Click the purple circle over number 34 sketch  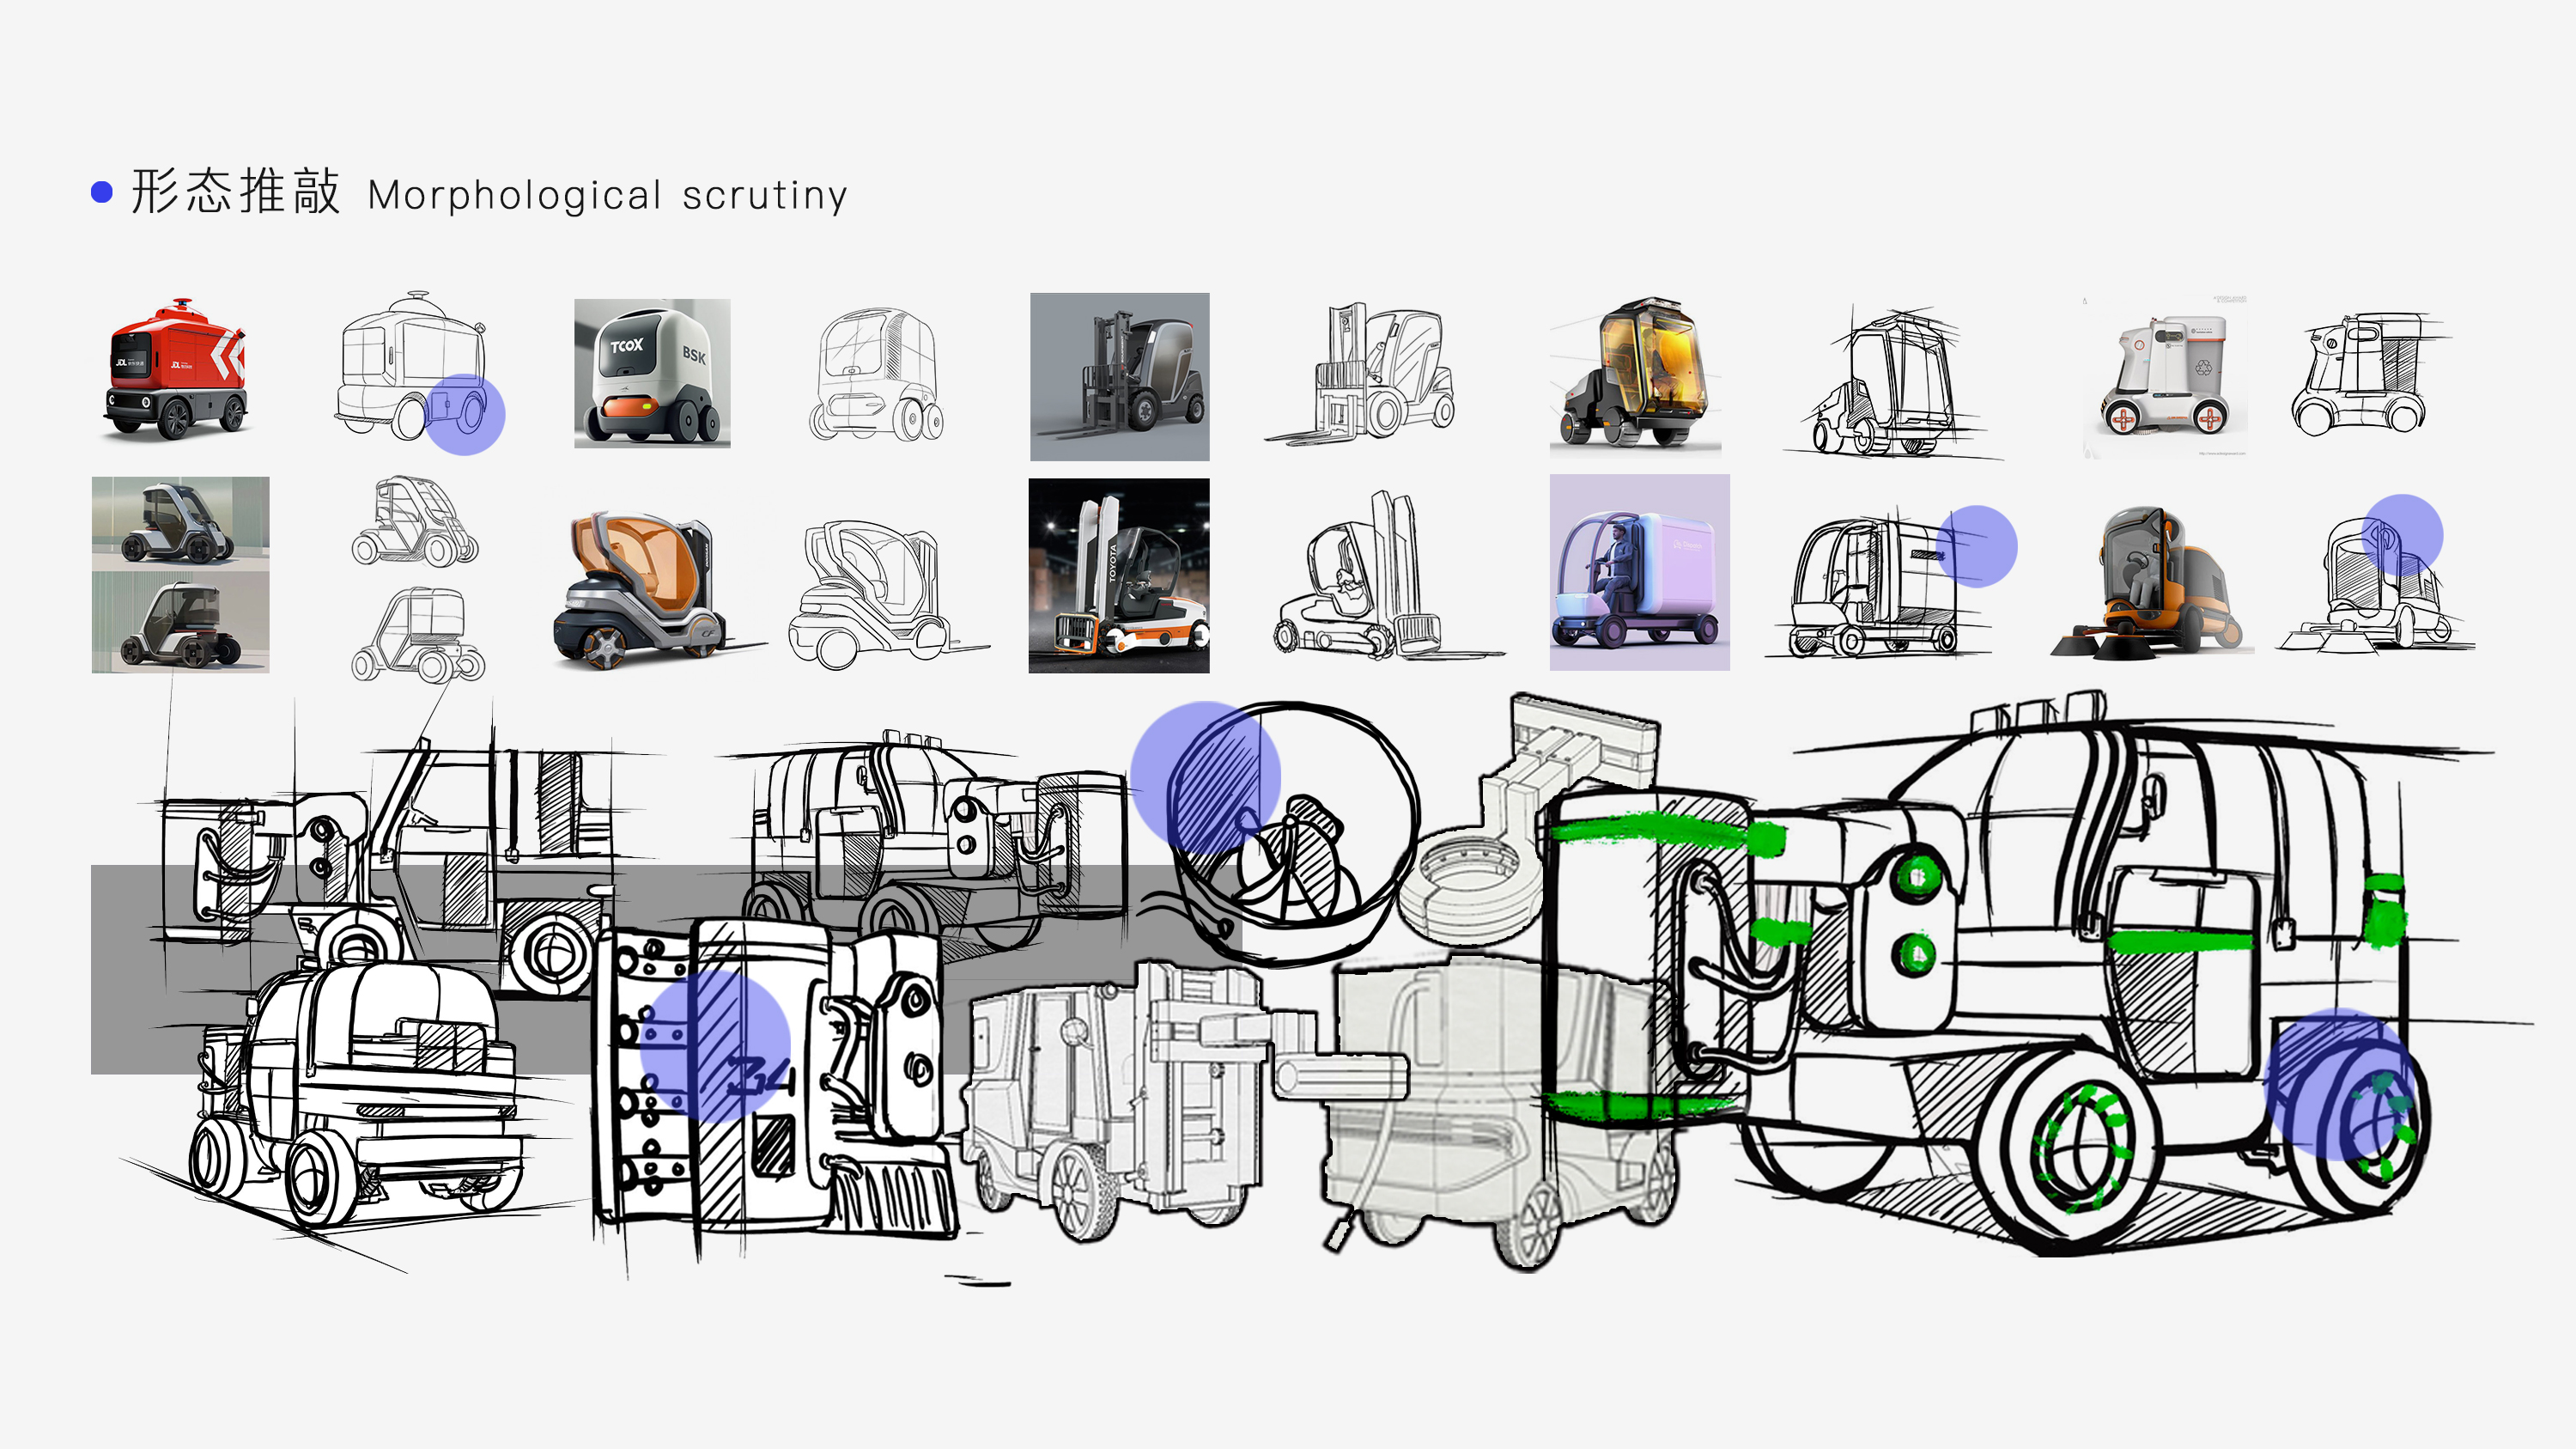714,1045
